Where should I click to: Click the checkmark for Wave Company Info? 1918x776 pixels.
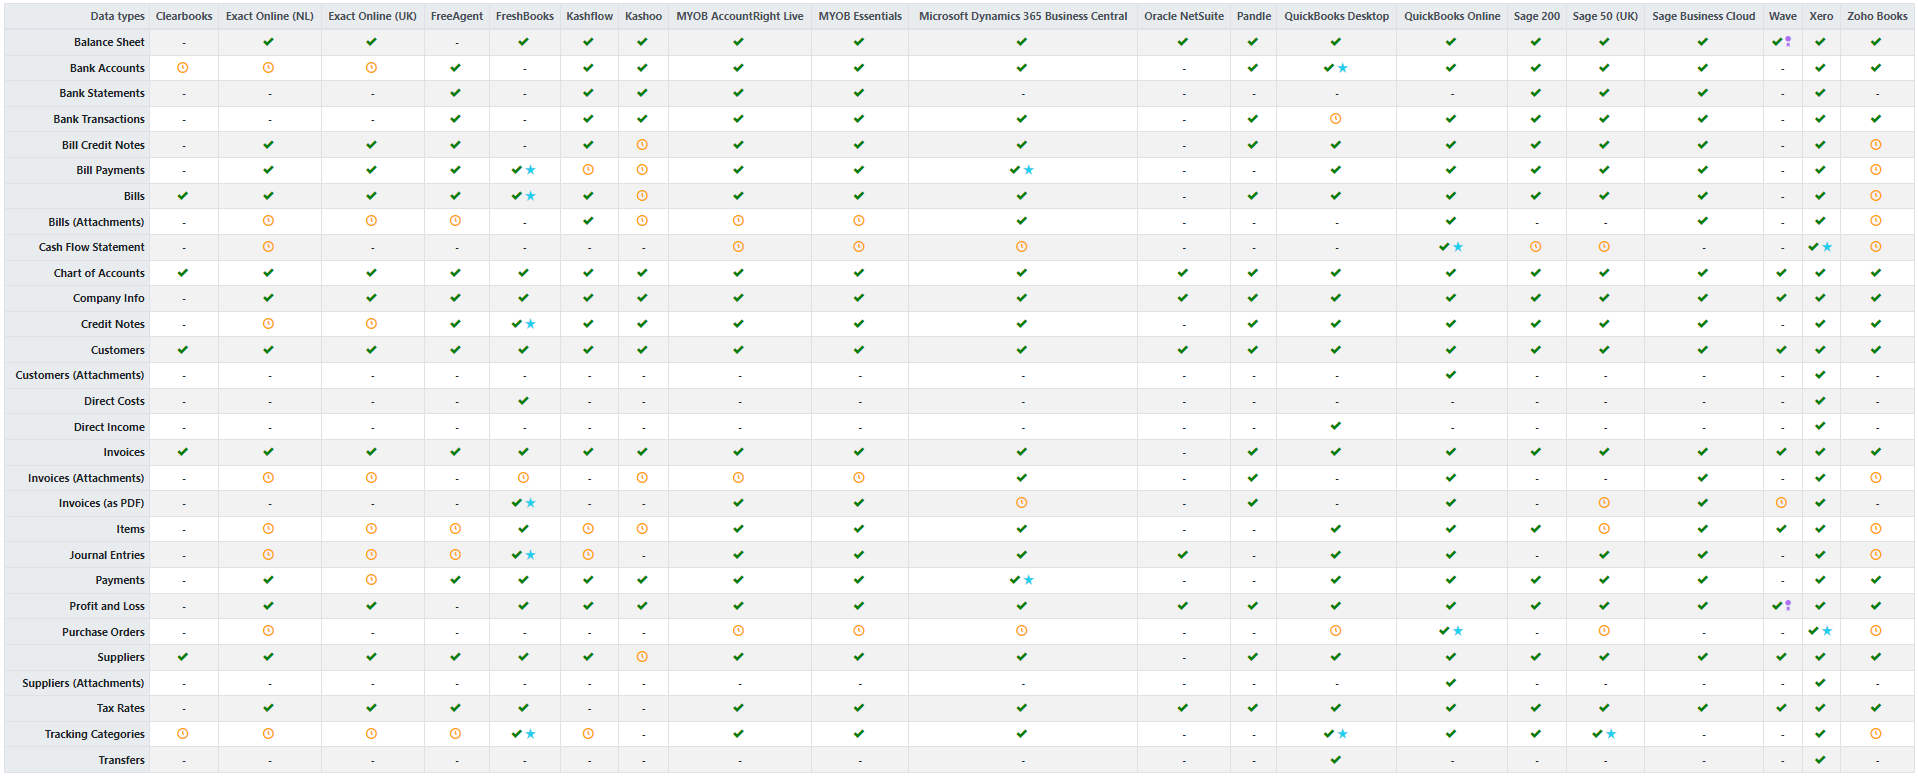coord(1781,298)
